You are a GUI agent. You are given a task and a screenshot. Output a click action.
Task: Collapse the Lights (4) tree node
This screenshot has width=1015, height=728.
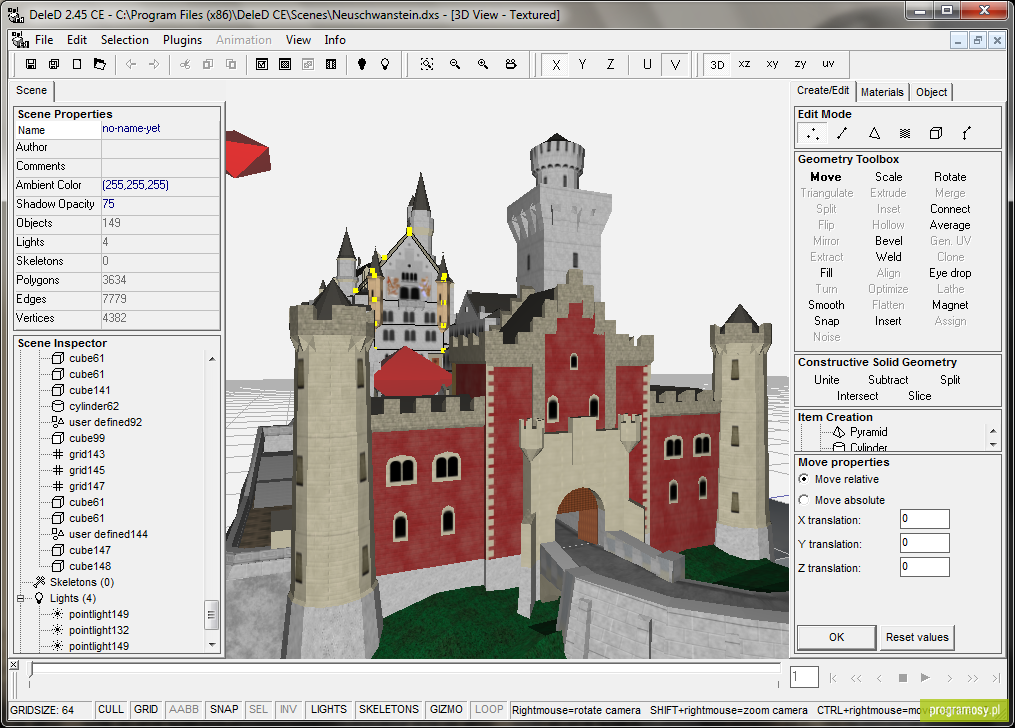point(21,599)
